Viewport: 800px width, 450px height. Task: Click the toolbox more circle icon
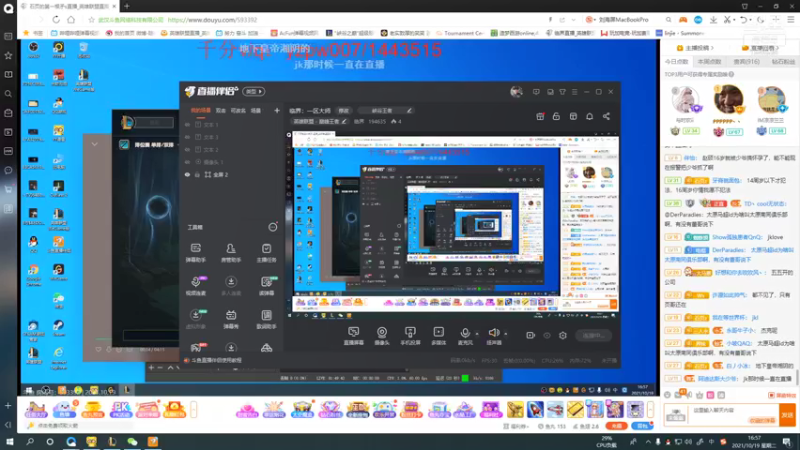273,227
